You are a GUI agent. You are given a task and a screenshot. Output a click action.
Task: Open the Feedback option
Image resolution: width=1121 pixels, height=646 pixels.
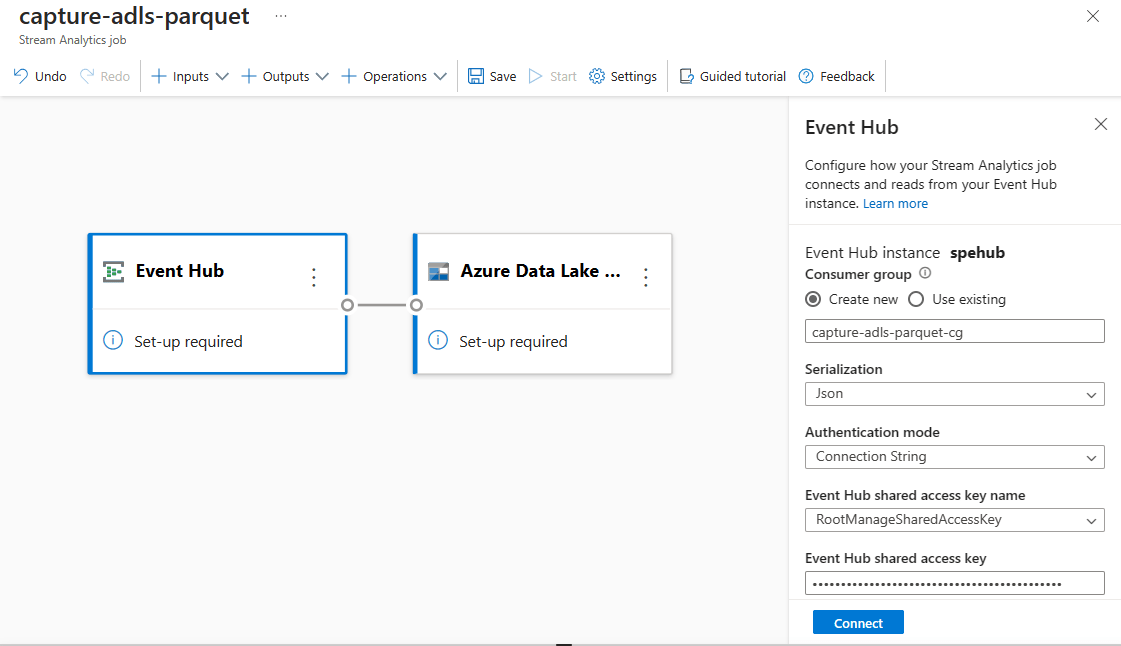point(836,75)
